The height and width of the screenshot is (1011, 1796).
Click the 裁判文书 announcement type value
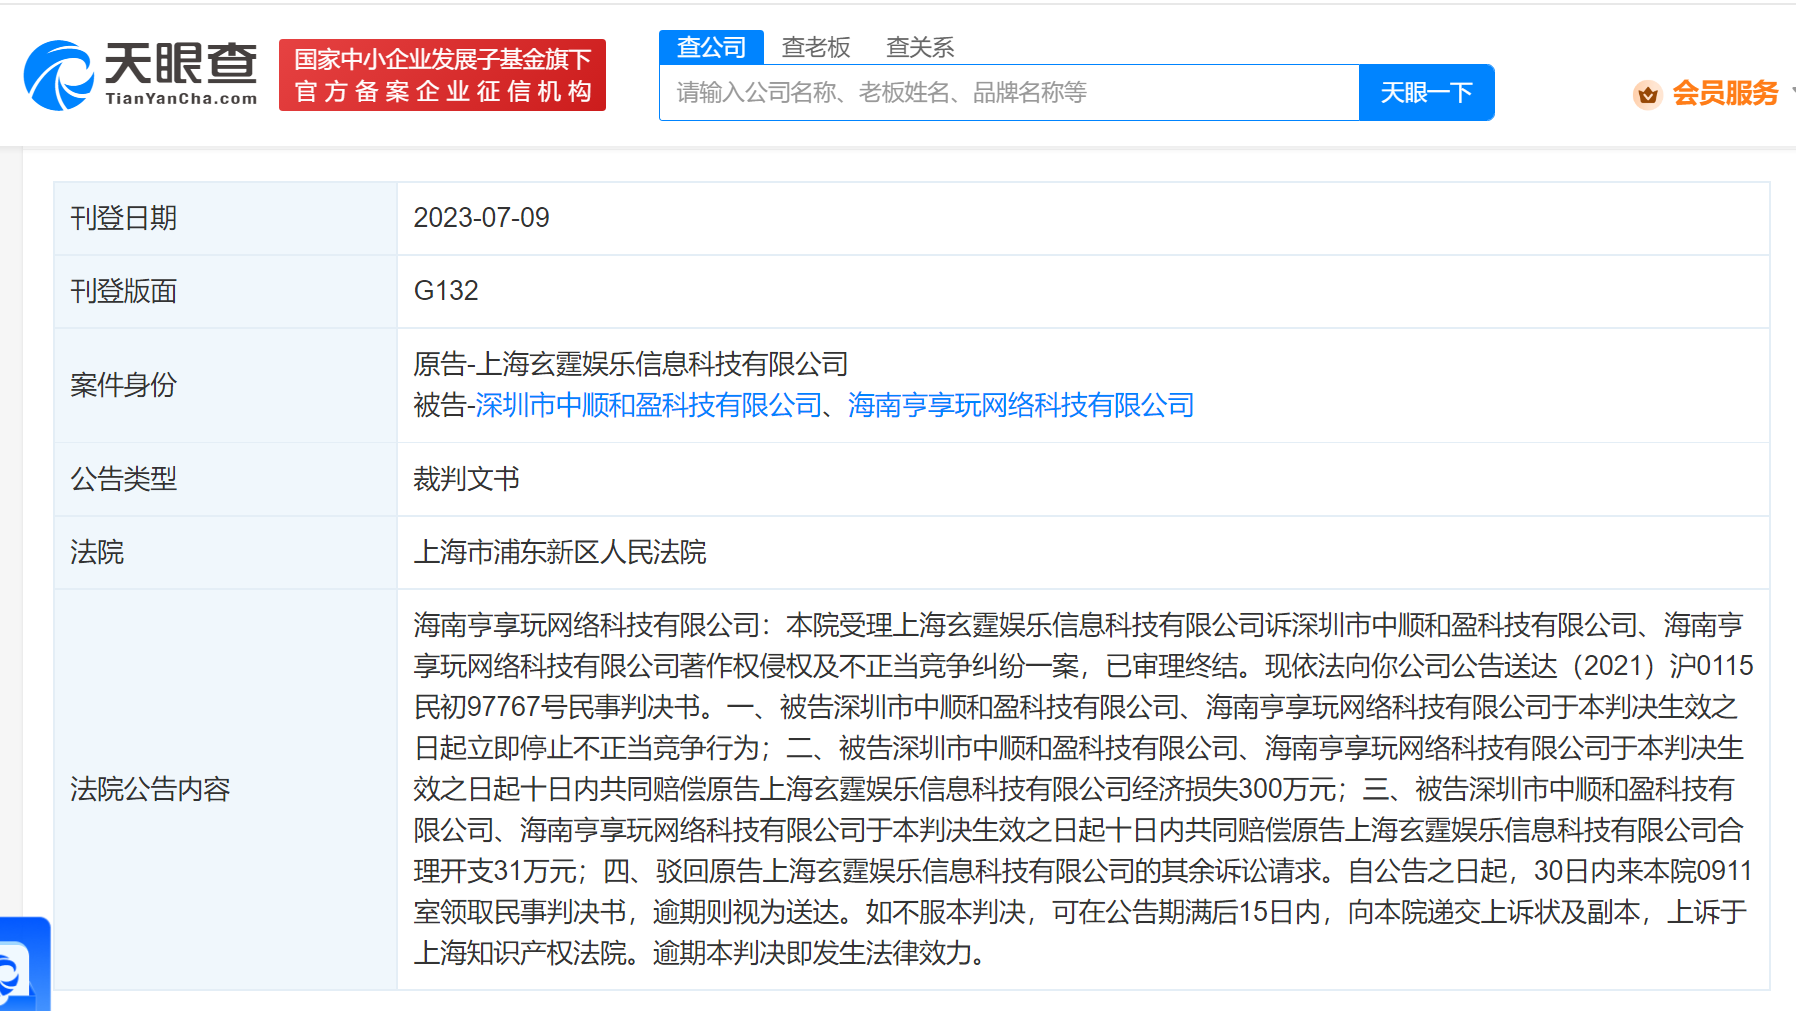pyautogui.click(x=466, y=479)
